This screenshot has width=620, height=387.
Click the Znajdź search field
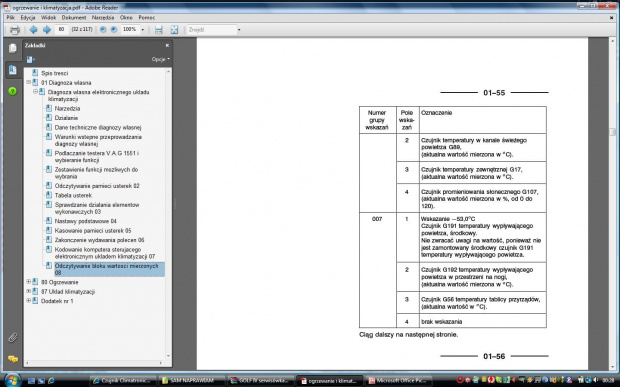tap(211, 30)
